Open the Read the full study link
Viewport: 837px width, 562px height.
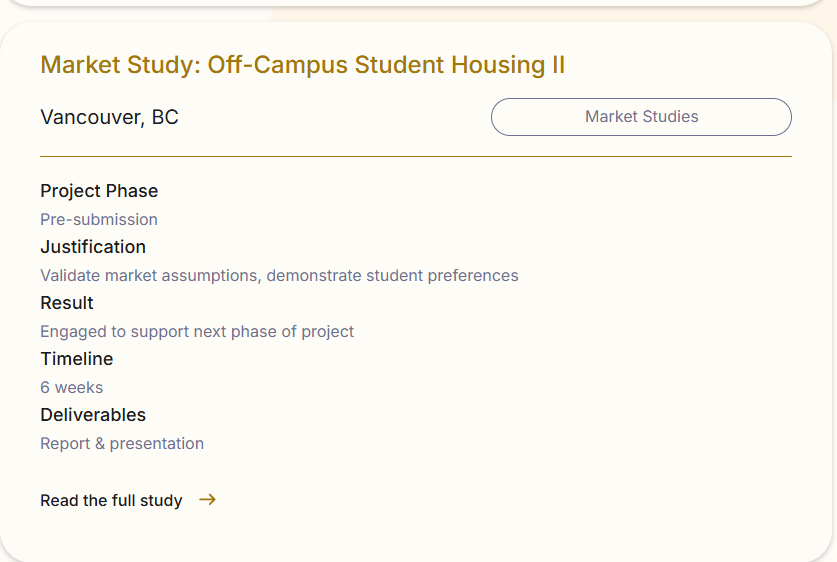pos(111,500)
